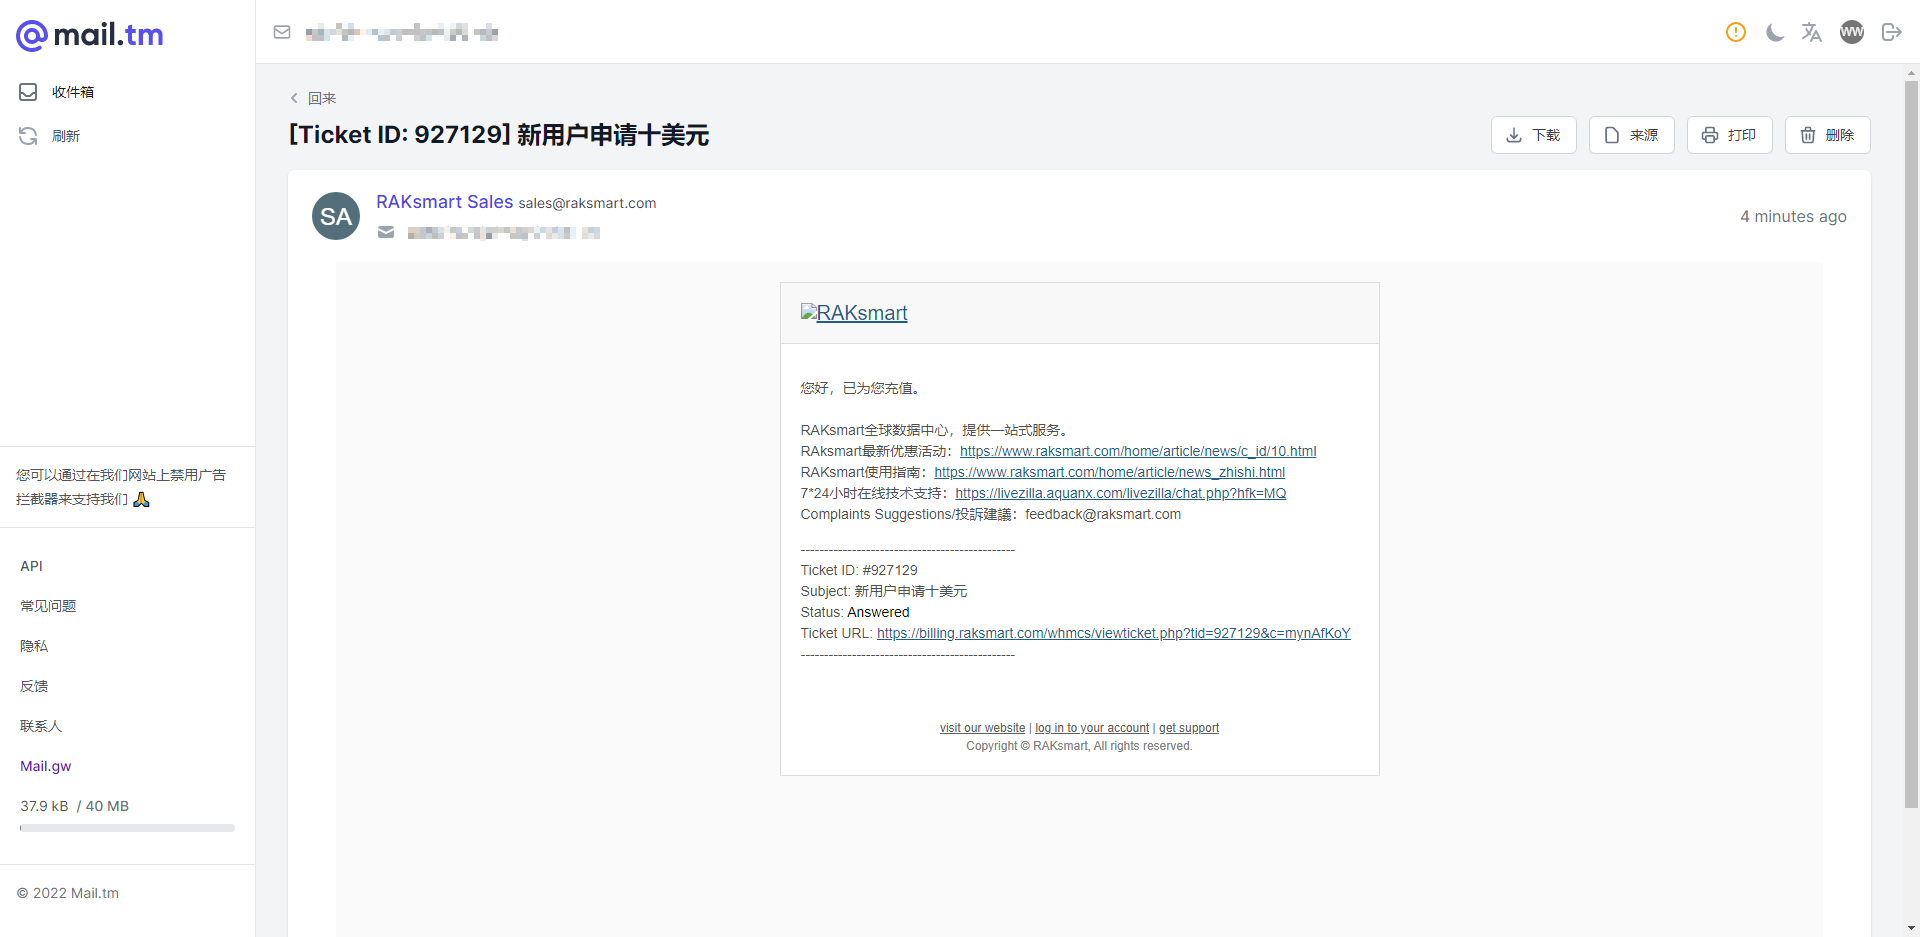Click '37.9 kB / 40 MB' storage text
Image resolution: width=1920 pixels, height=937 pixels.
point(75,806)
